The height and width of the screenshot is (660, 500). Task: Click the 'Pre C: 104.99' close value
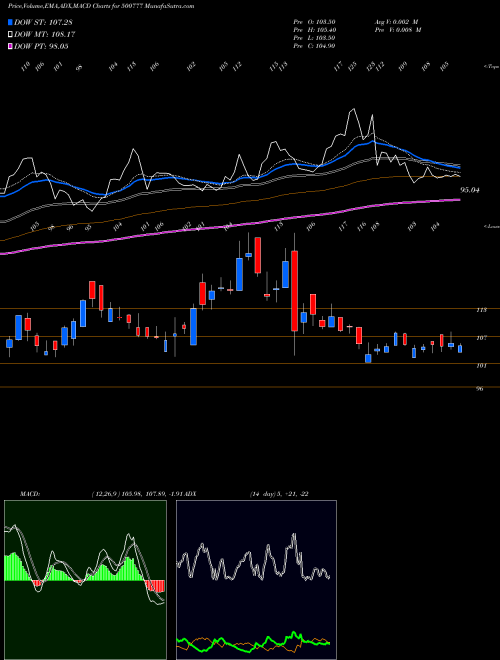[314, 46]
